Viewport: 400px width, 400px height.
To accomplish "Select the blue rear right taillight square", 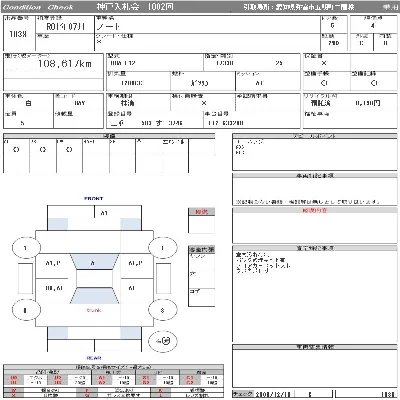I will [130, 333].
